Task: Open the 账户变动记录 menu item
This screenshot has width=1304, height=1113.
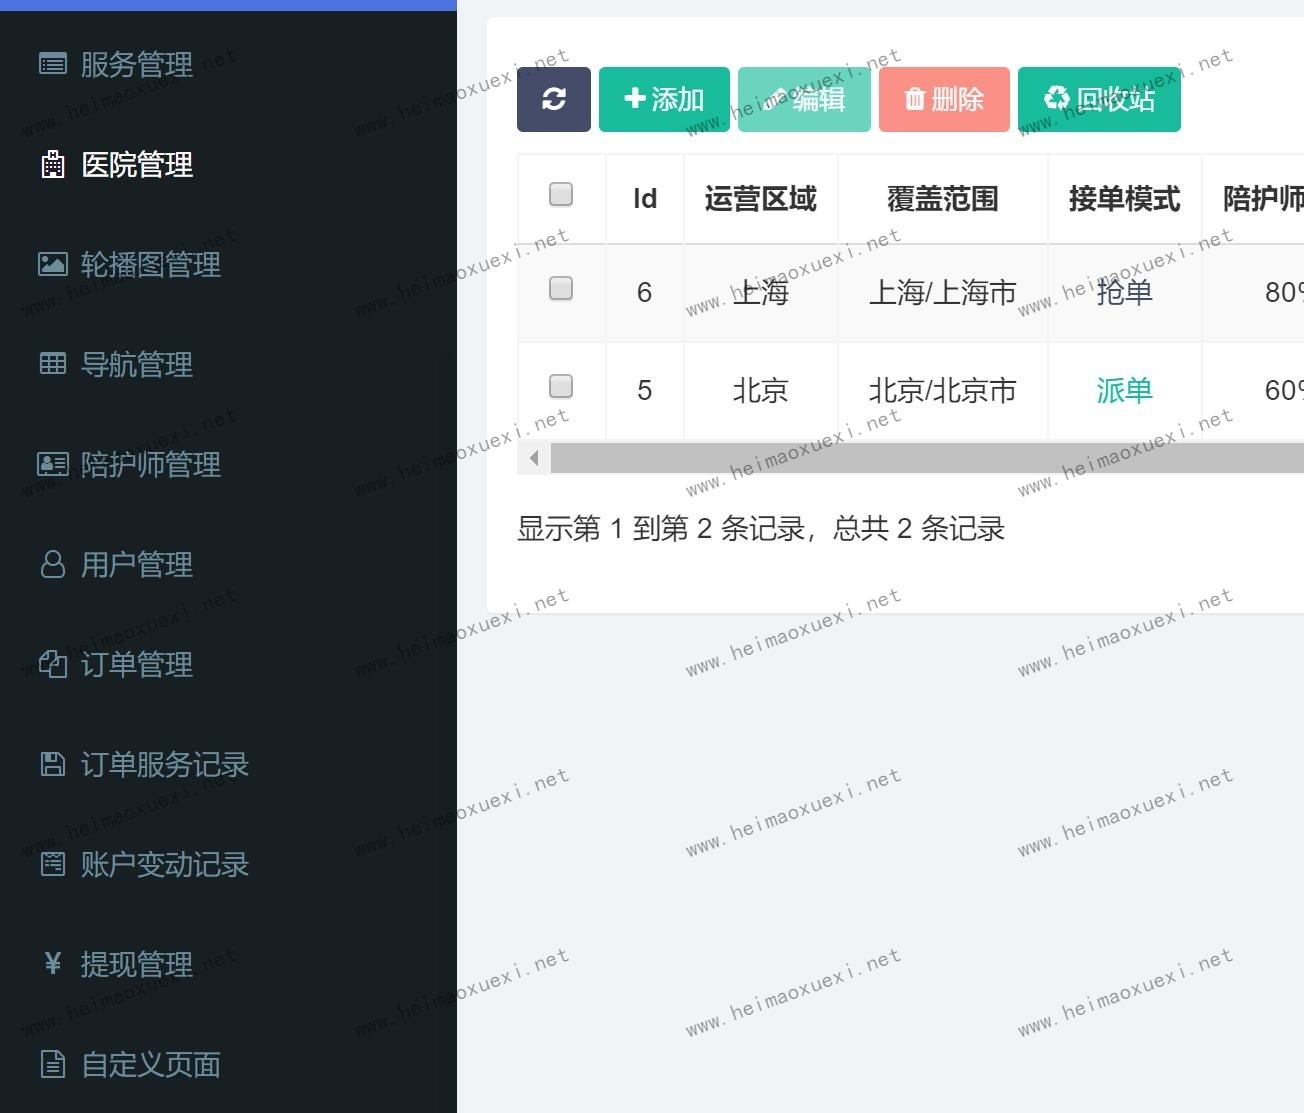Action: [x=164, y=864]
